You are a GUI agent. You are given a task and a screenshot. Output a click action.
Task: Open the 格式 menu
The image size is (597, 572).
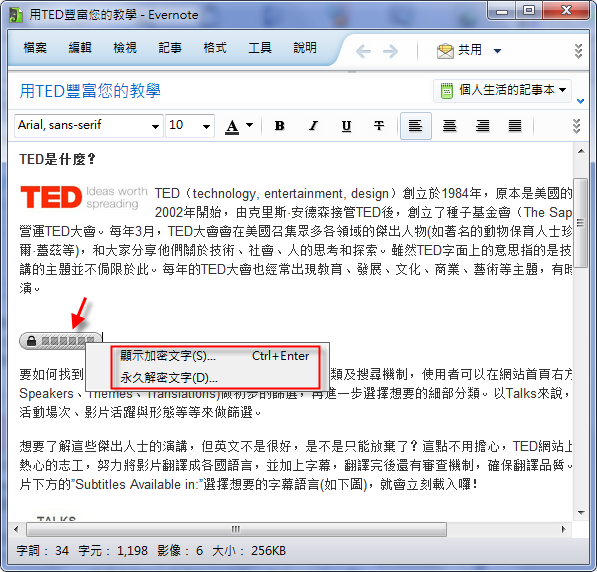(x=215, y=48)
